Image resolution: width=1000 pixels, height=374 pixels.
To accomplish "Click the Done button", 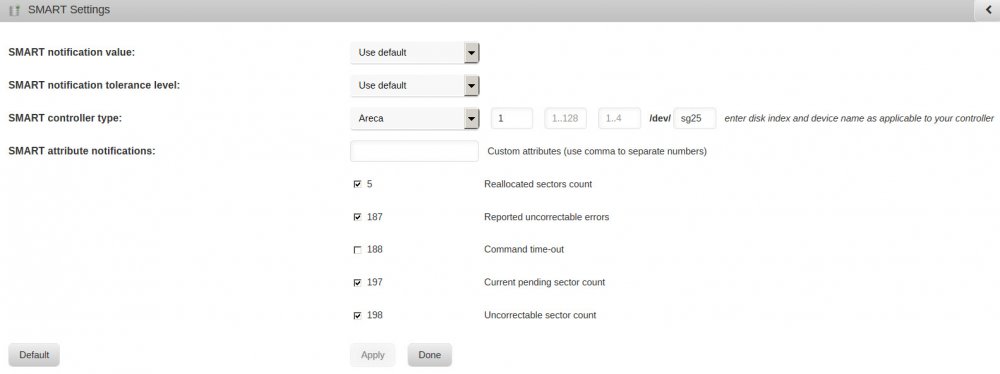I will [429, 355].
